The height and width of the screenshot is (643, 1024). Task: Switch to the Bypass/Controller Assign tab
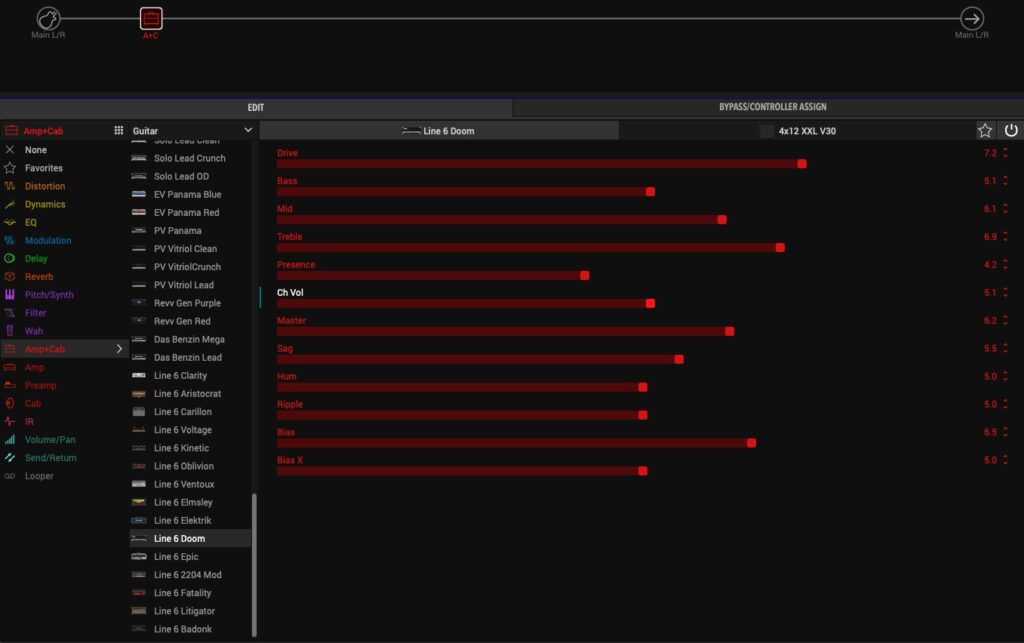772,107
